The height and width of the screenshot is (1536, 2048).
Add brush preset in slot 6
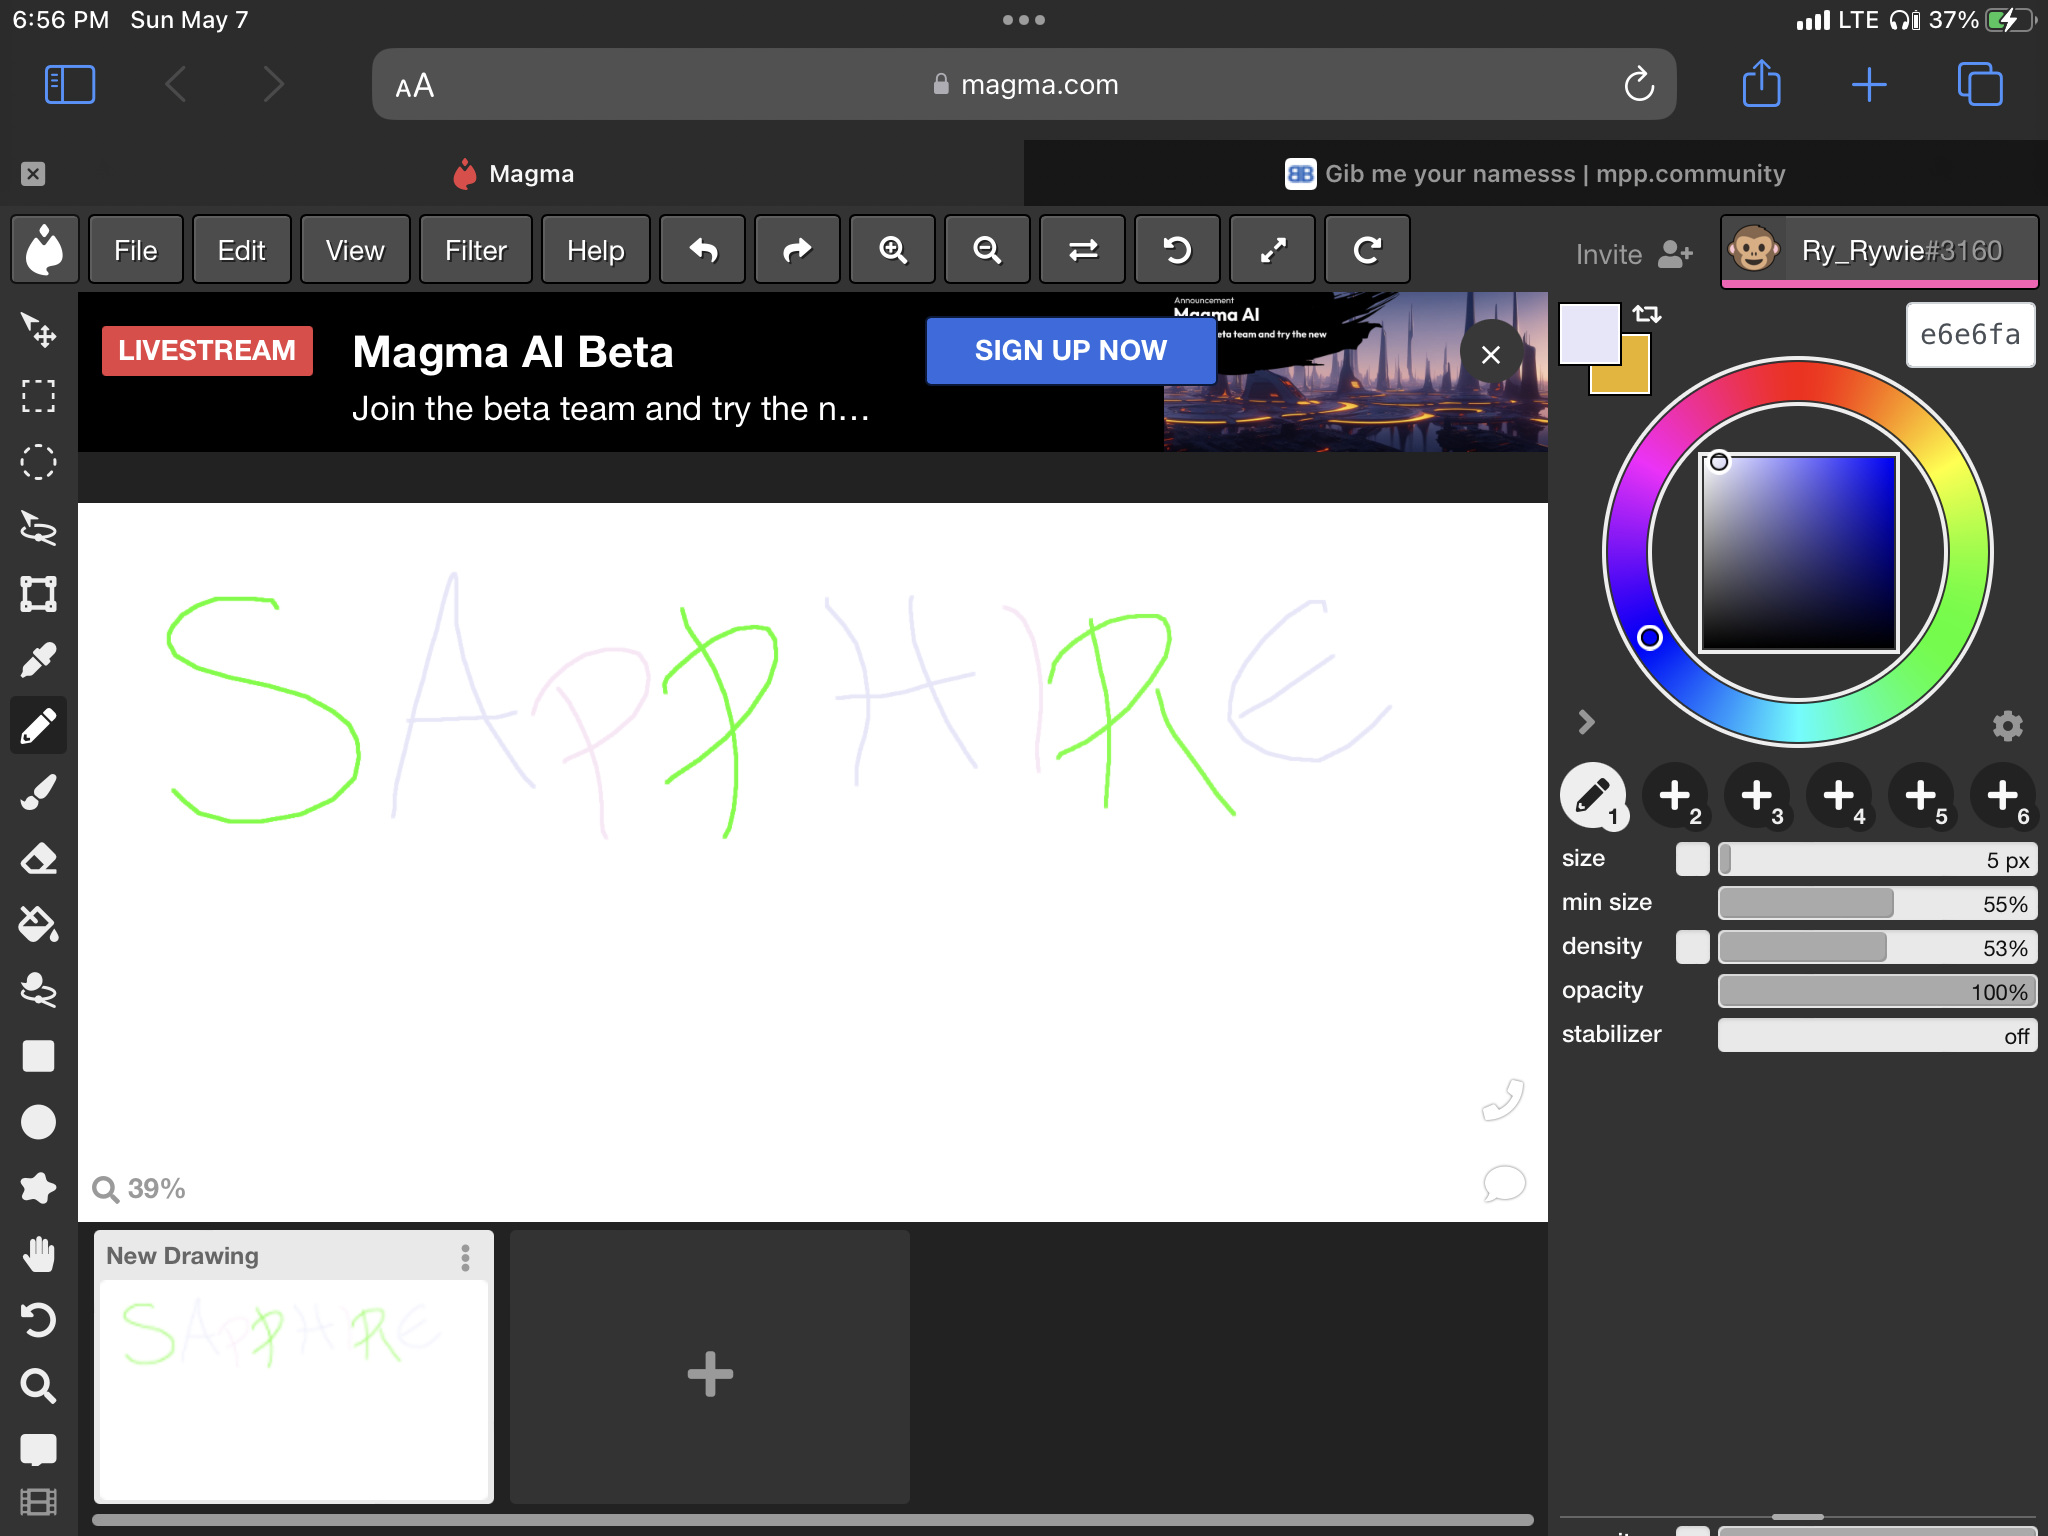tap(2003, 796)
